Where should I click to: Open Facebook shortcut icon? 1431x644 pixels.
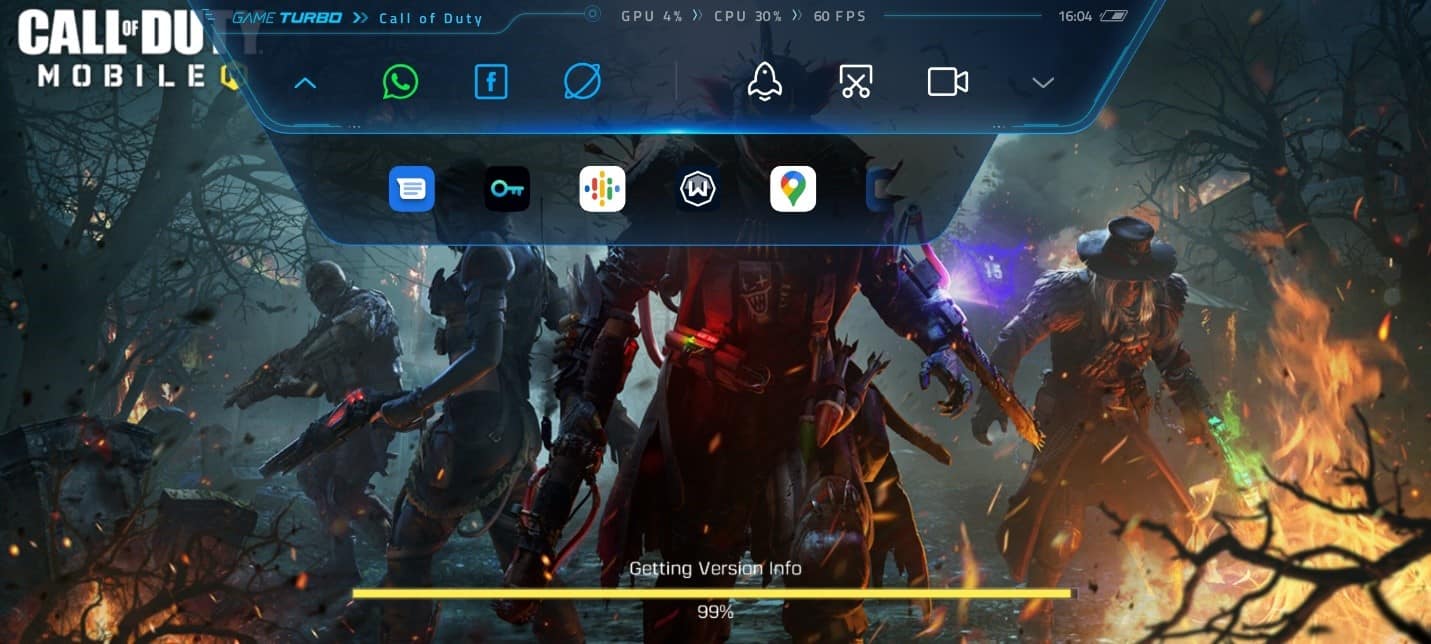(x=491, y=82)
